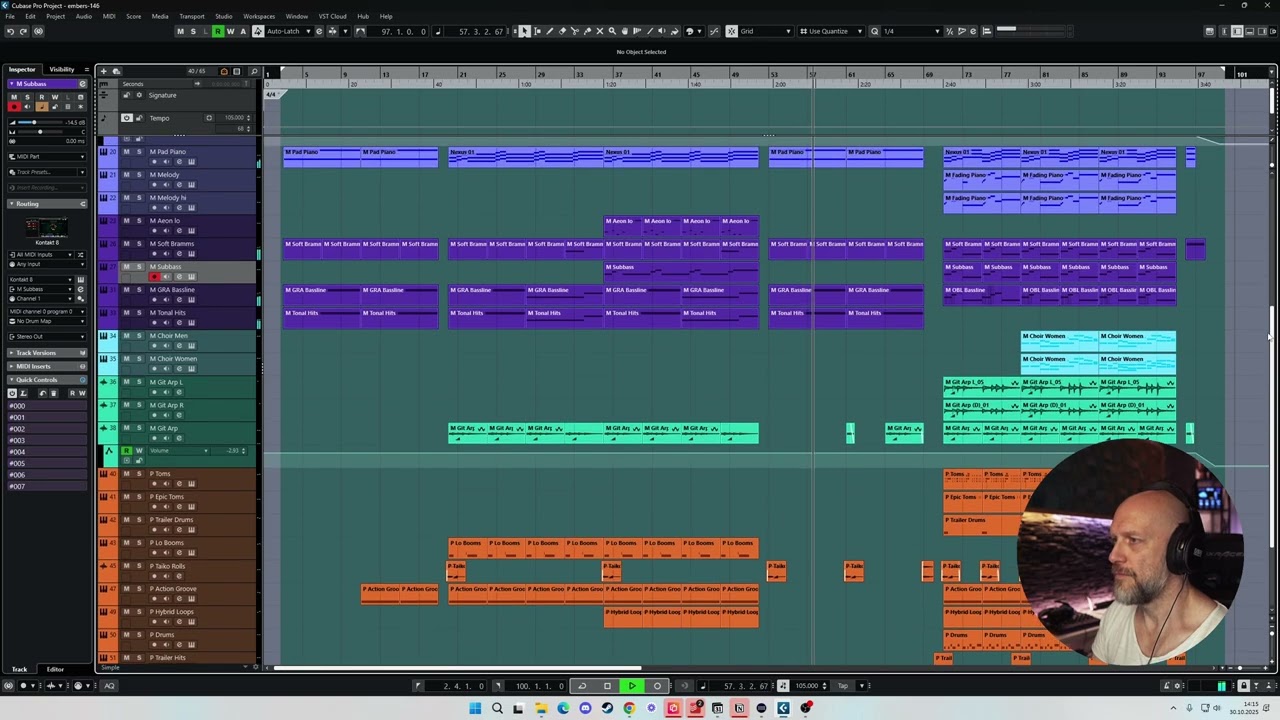The width and height of the screenshot is (1280, 720).
Task: Open the Grid snap type dropdown
Action: coord(766,31)
